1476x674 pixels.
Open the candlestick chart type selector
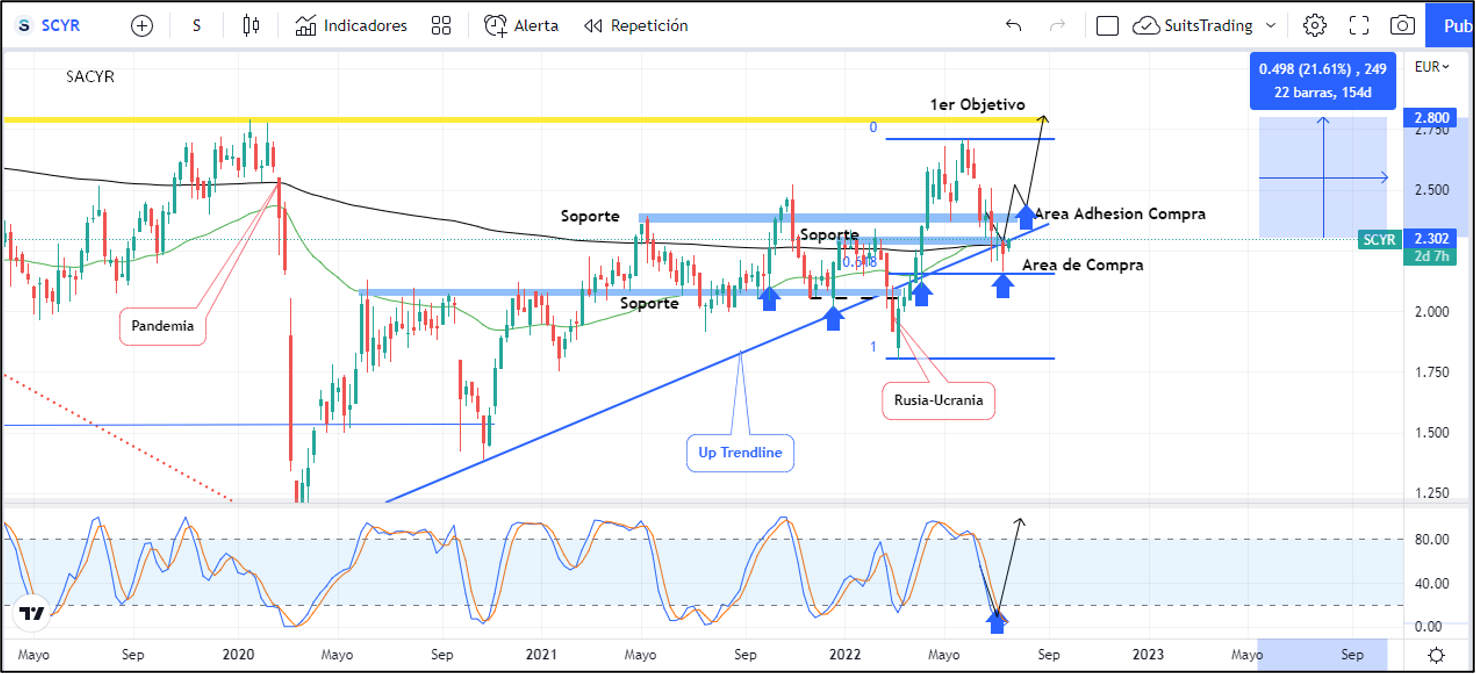pyautogui.click(x=251, y=26)
